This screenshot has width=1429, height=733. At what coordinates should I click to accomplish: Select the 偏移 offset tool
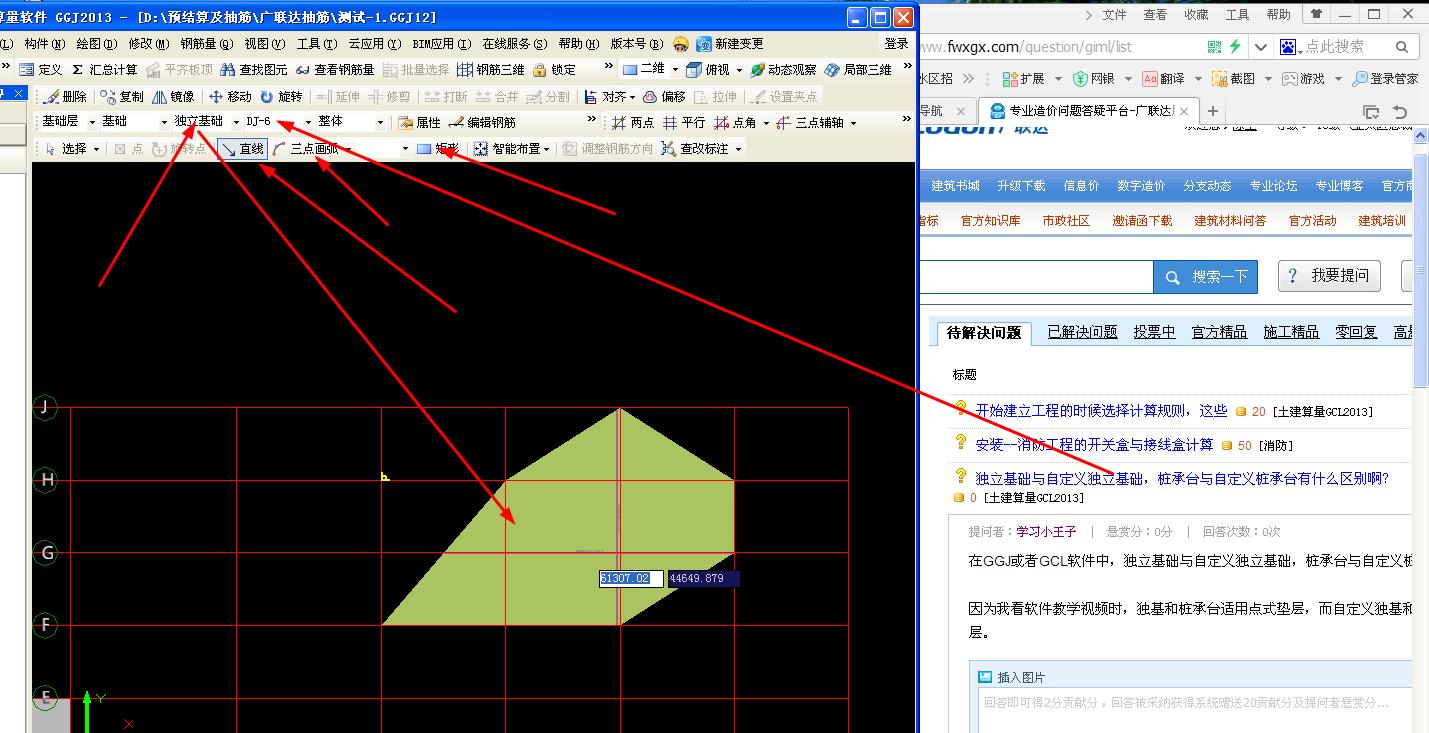click(665, 97)
